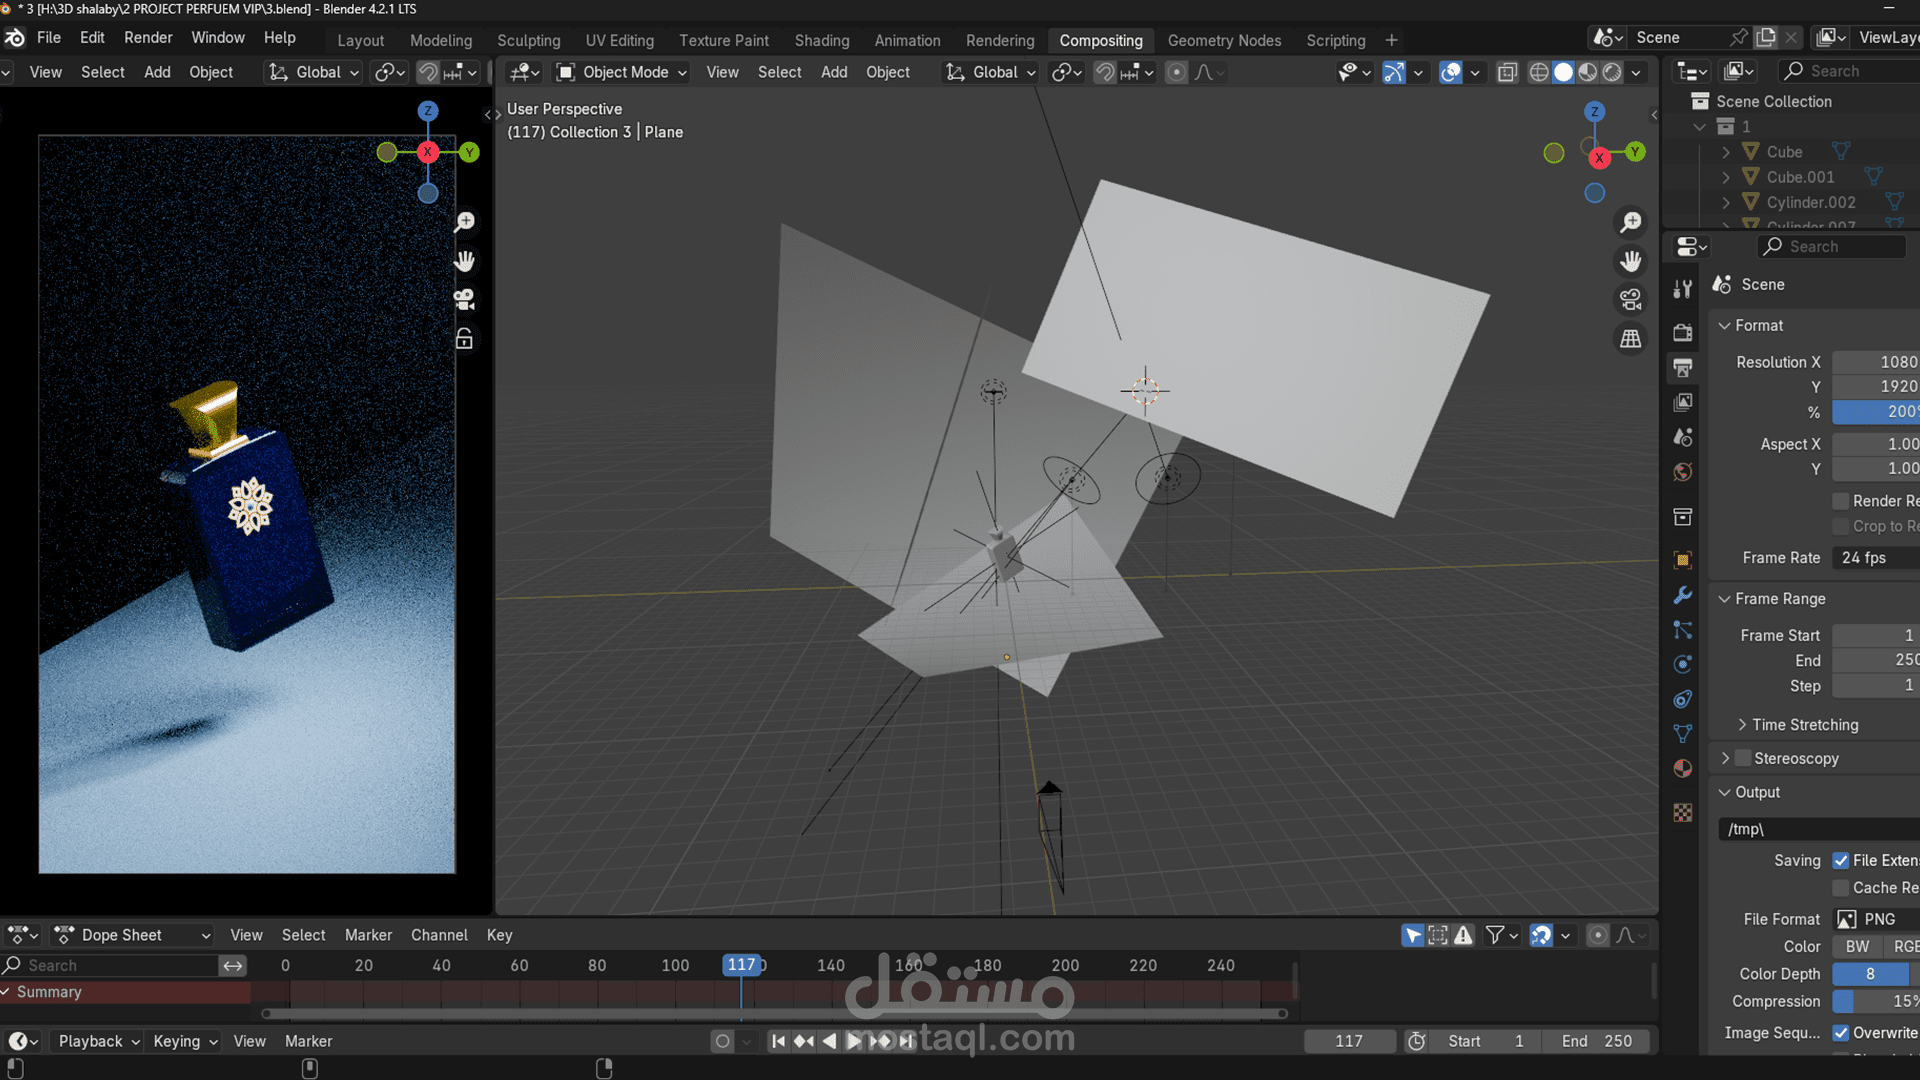The width and height of the screenshot is (1920, 1080).
Task: Add a new workspace with plus button
Action: (1391, 40)
